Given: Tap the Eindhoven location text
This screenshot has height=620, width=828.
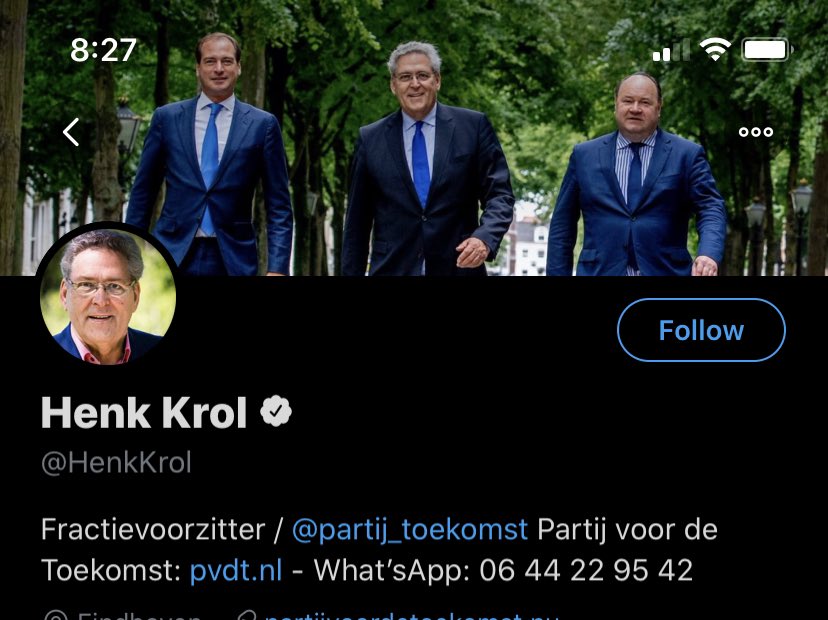Looking at the screenshot, I should pos(139,616).
